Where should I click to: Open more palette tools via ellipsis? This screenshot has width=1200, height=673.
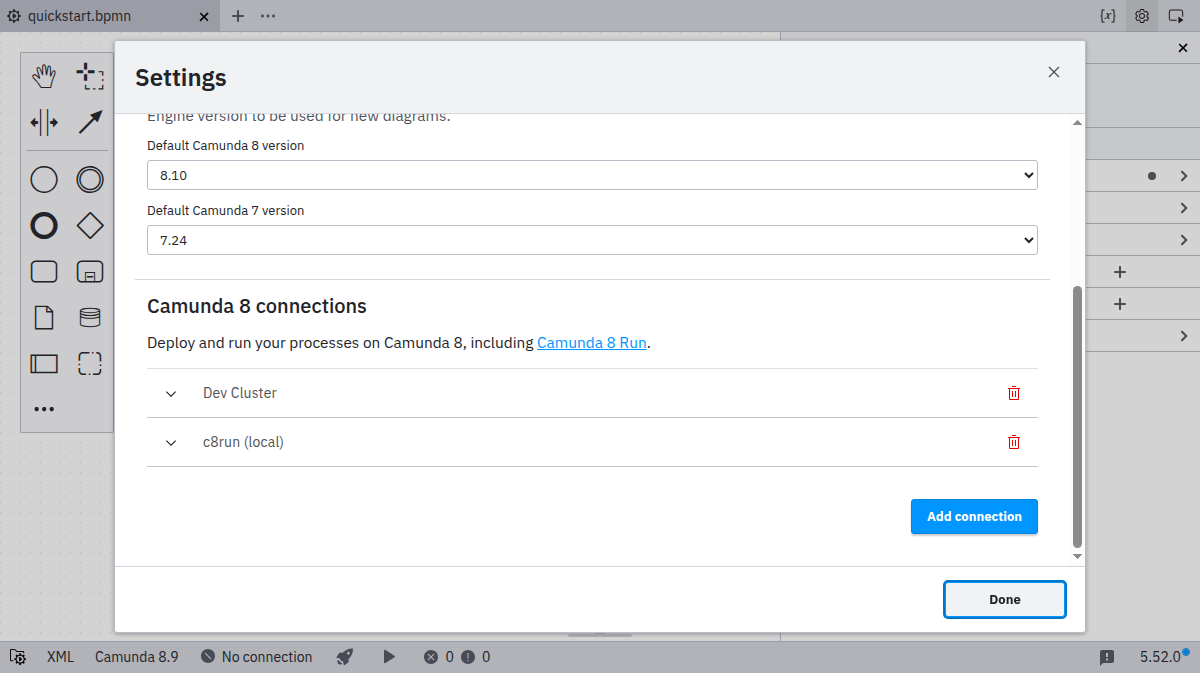pos(44,409)
